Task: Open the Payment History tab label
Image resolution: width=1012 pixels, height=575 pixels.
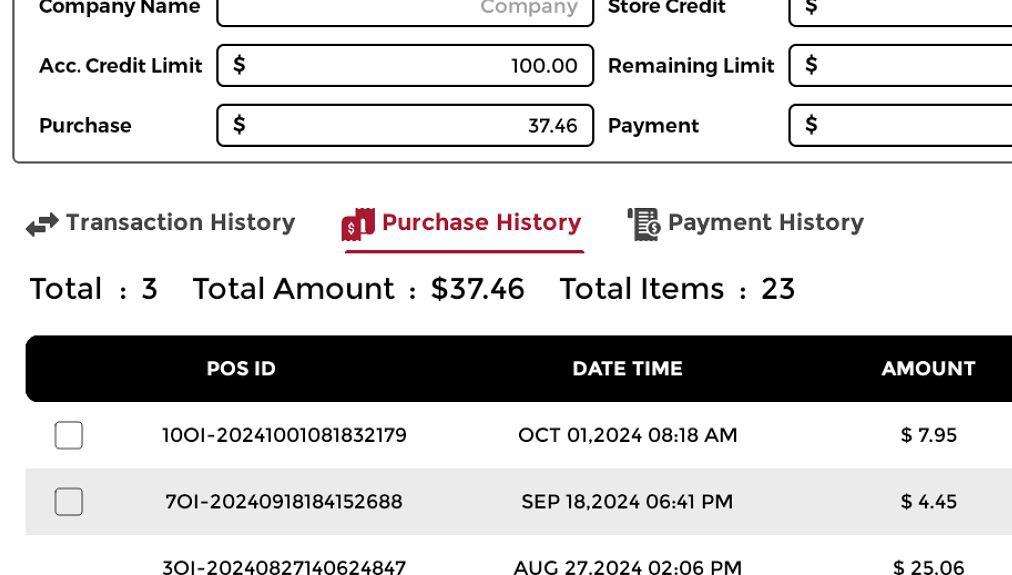Action: point(765,222)
